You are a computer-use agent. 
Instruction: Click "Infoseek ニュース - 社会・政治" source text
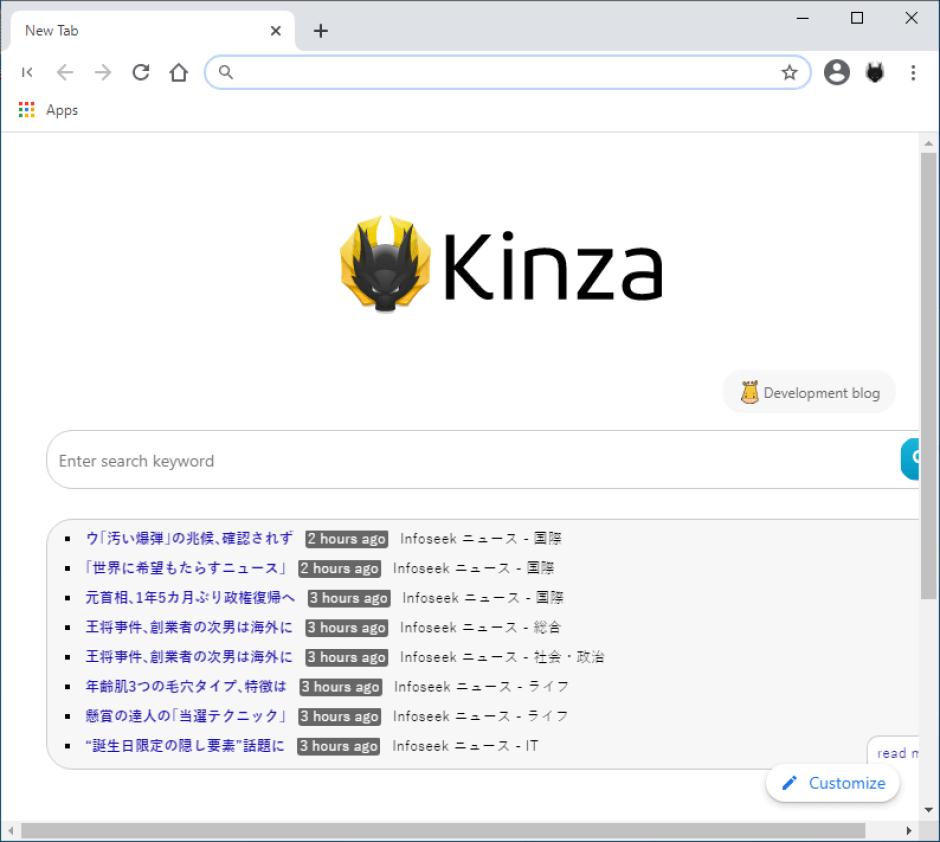[x=502, y=657]
